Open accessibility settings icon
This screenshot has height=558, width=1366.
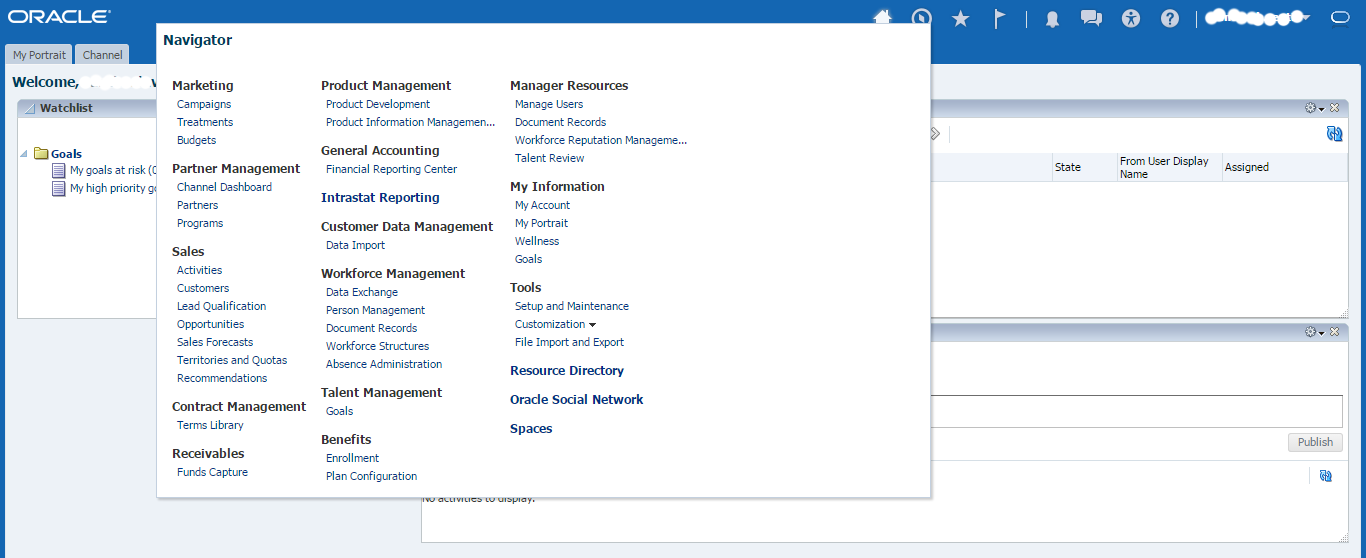[1131, 18]
